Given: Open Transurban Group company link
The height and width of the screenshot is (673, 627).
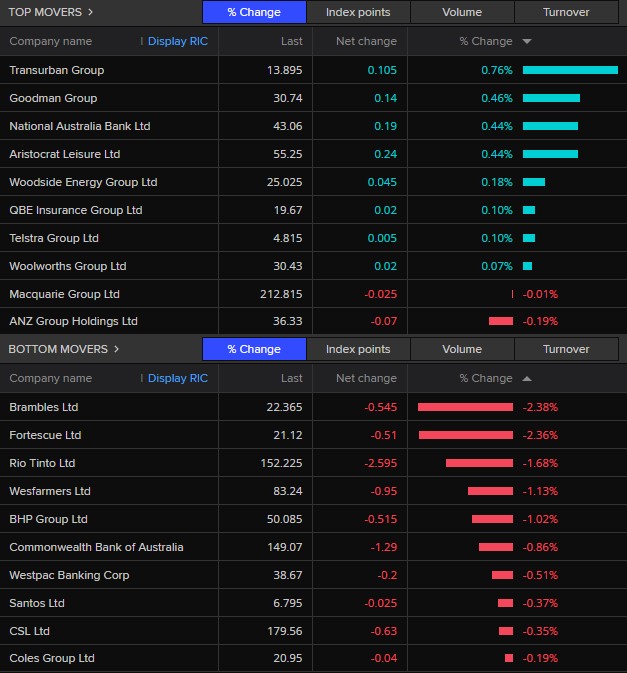Looking at the screenshot, I should [56, 70].
